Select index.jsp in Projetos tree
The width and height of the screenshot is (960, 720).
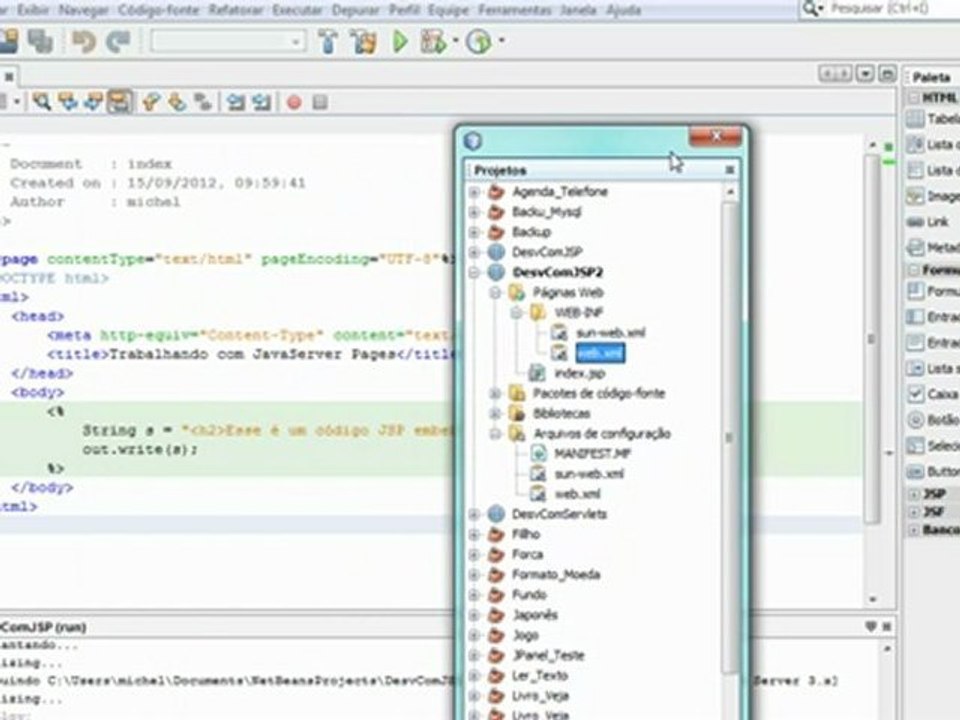pos(580,373)
